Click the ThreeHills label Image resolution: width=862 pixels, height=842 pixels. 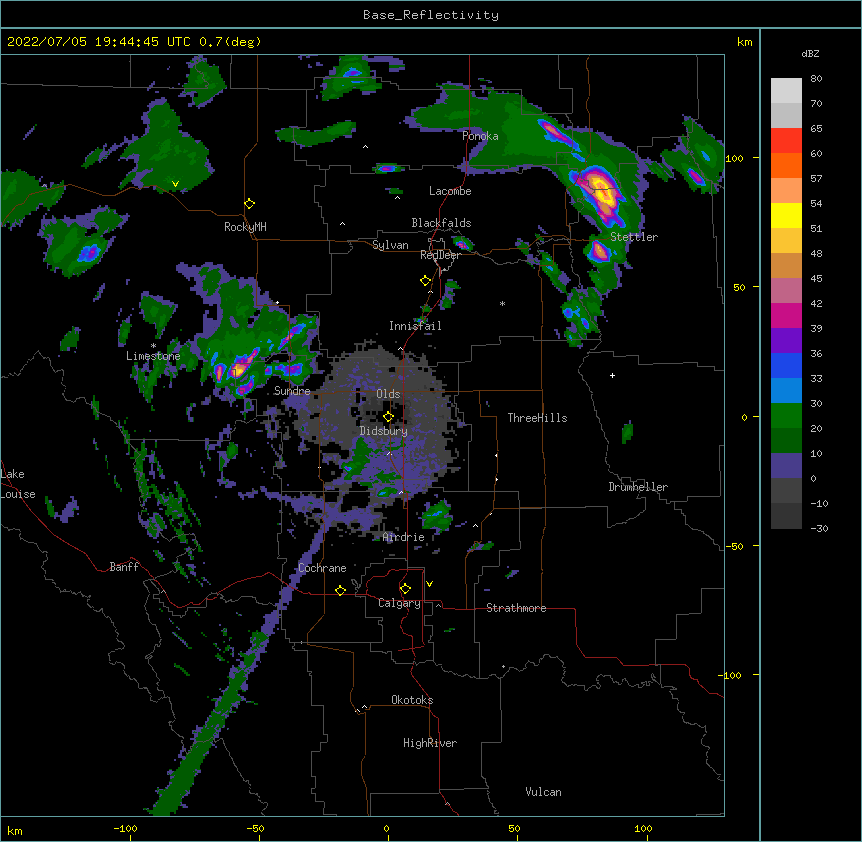pos(537,418)
